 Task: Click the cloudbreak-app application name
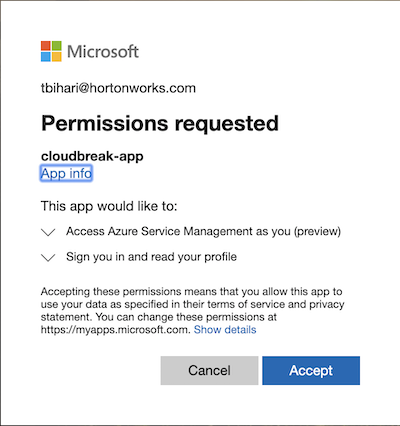[92, 156]
